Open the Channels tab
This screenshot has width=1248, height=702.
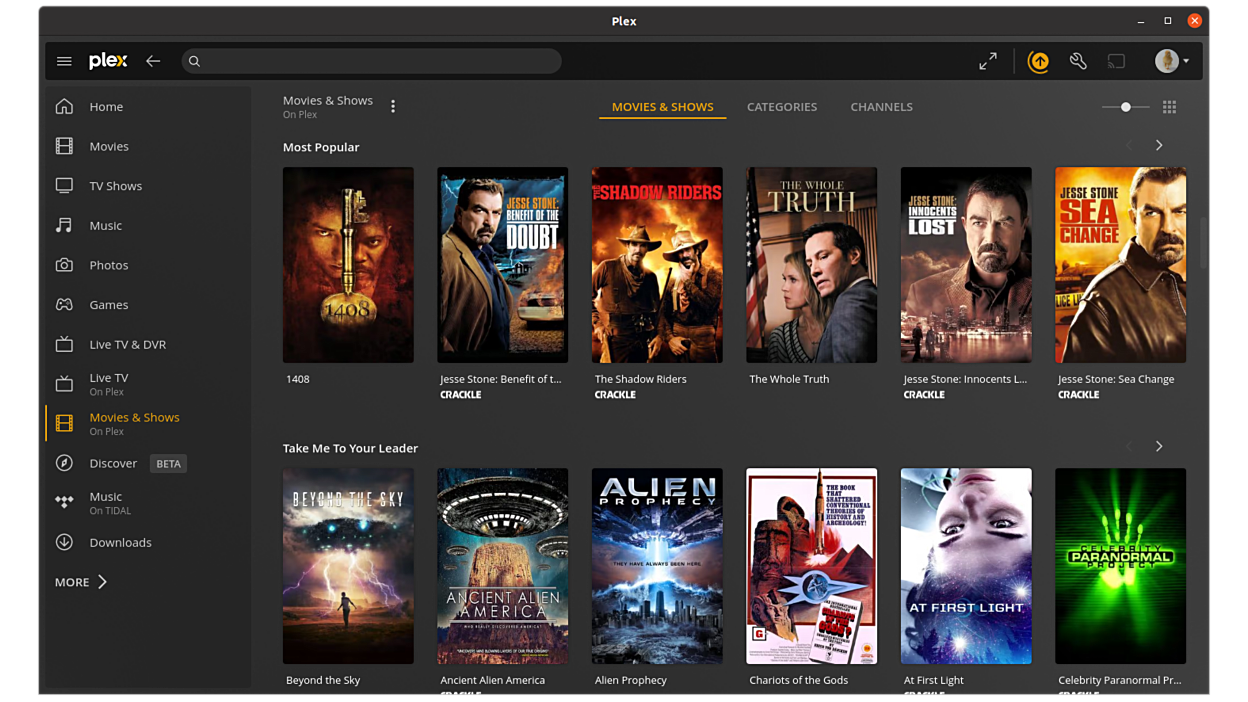coord(881,107)
